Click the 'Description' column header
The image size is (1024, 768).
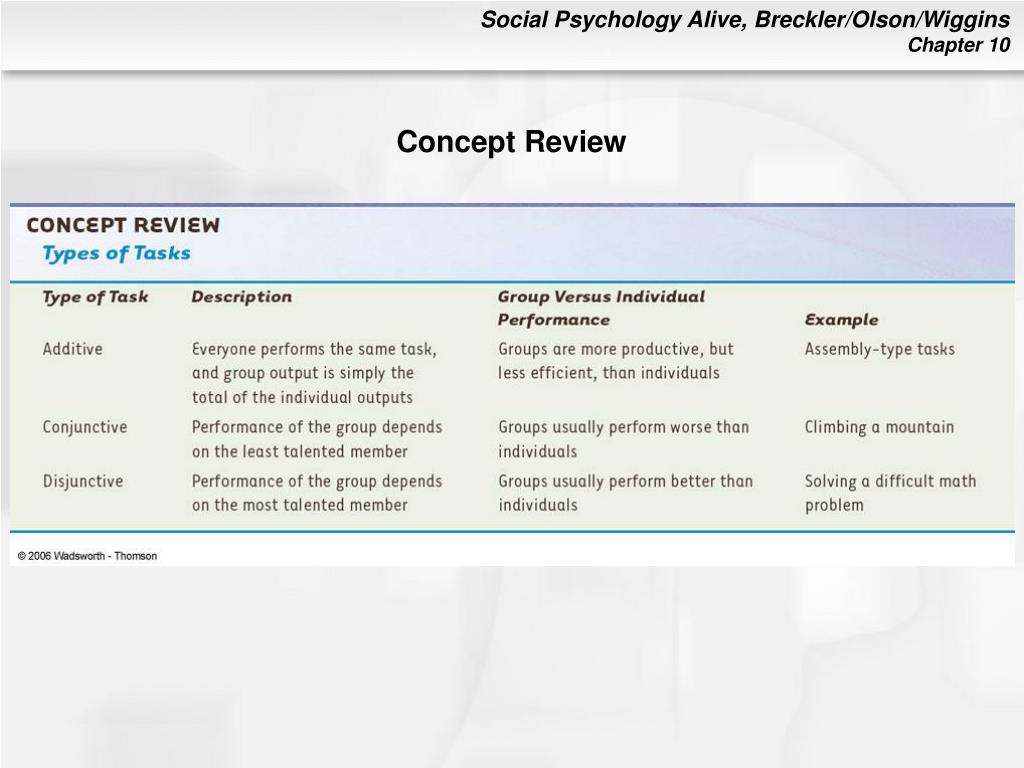[242, 297]
